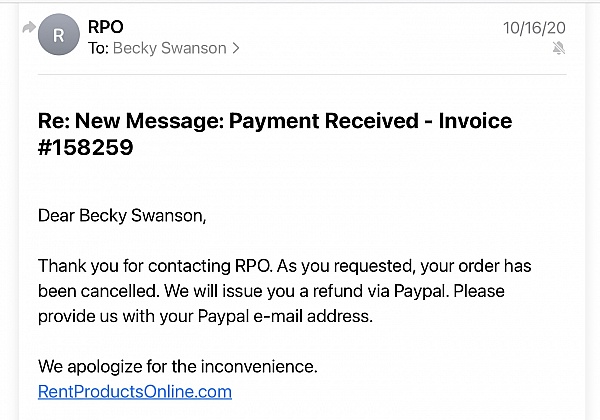The width and height of the screenshot is (600, 420).
Task: Click the email subject line heading
Action: click(x=275, y=134)
